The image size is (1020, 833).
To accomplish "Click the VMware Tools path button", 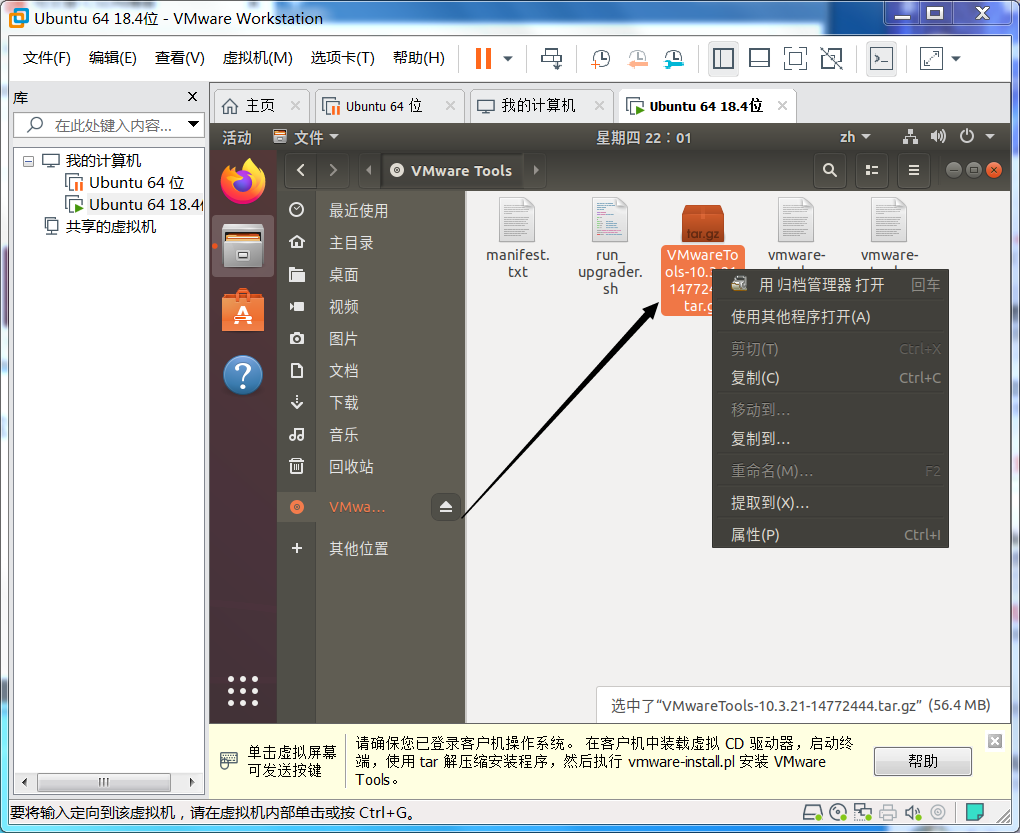I will (451, 170).
